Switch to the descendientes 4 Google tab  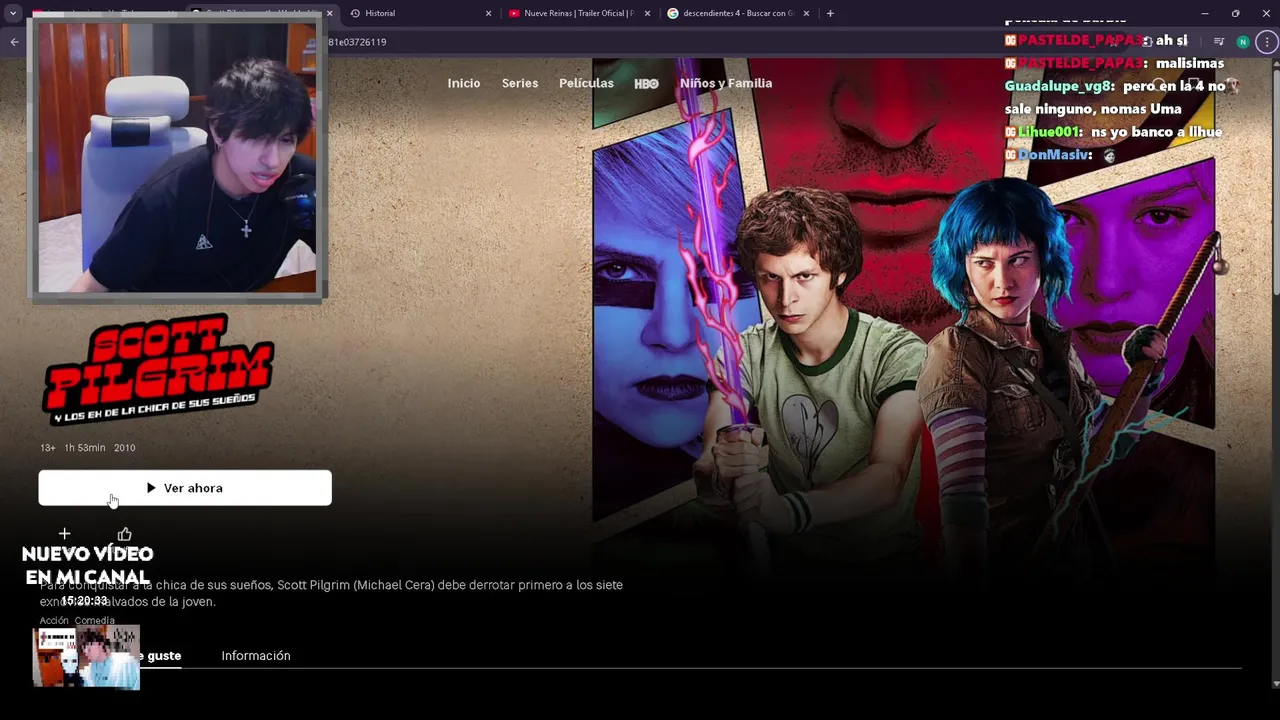(738, 13)
